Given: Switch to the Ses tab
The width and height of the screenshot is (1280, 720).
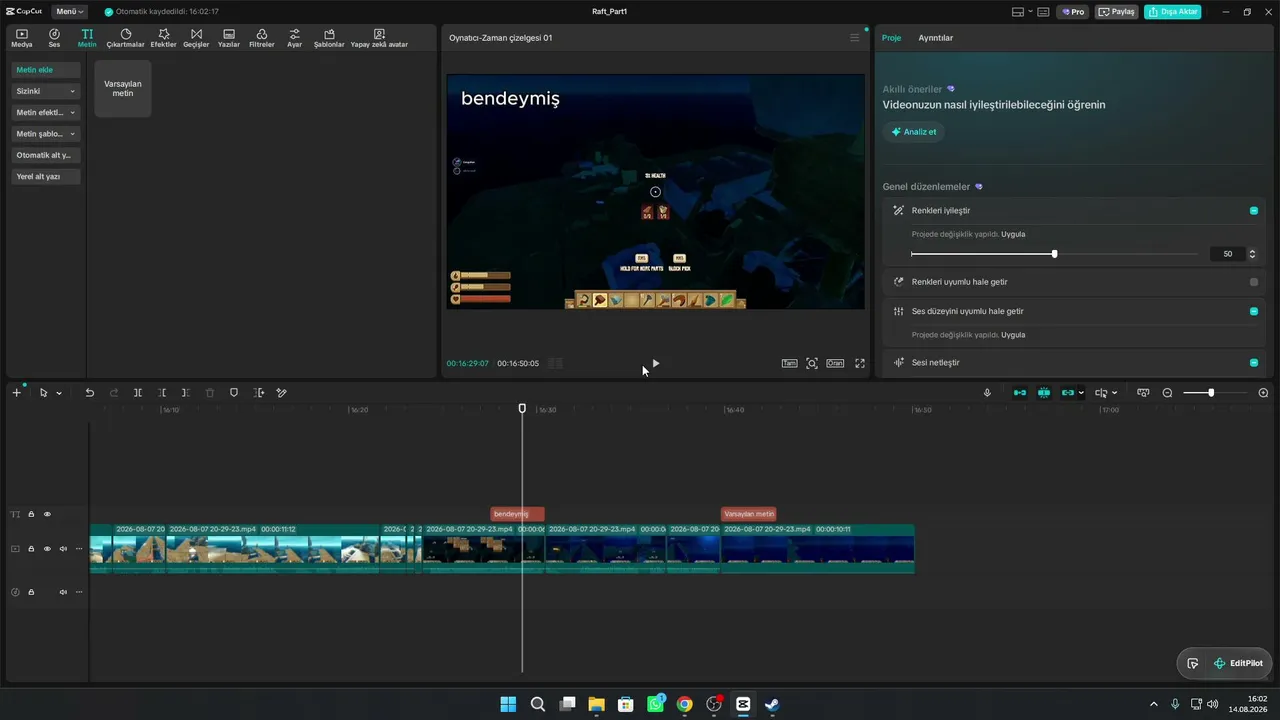Looking at the screenshot, I should tap(54, 38).
